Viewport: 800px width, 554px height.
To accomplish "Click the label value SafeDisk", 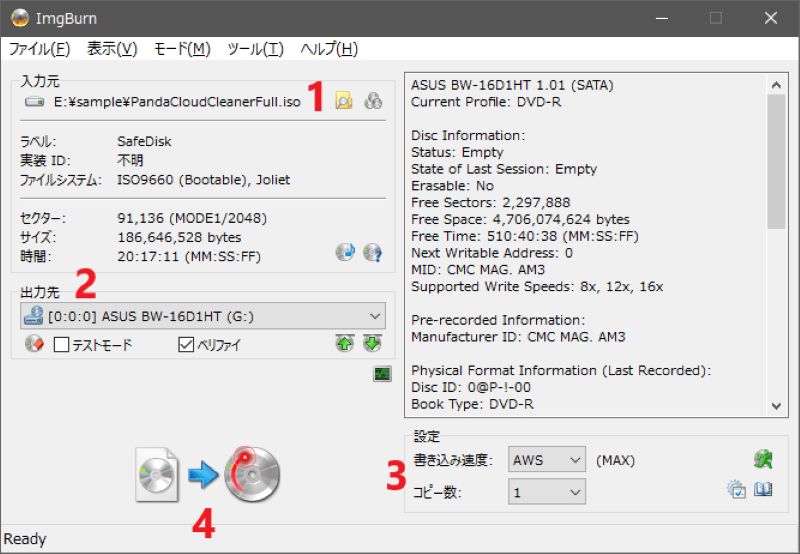I will click(x=144, y=141).
